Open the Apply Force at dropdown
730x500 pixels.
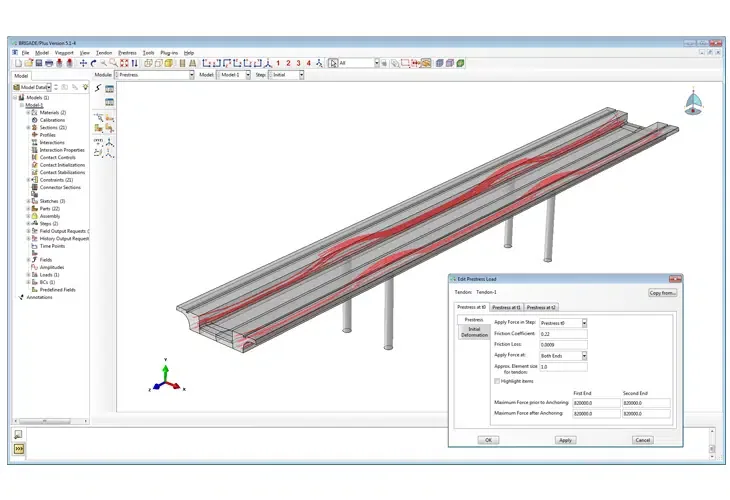[x=563, y=356]
